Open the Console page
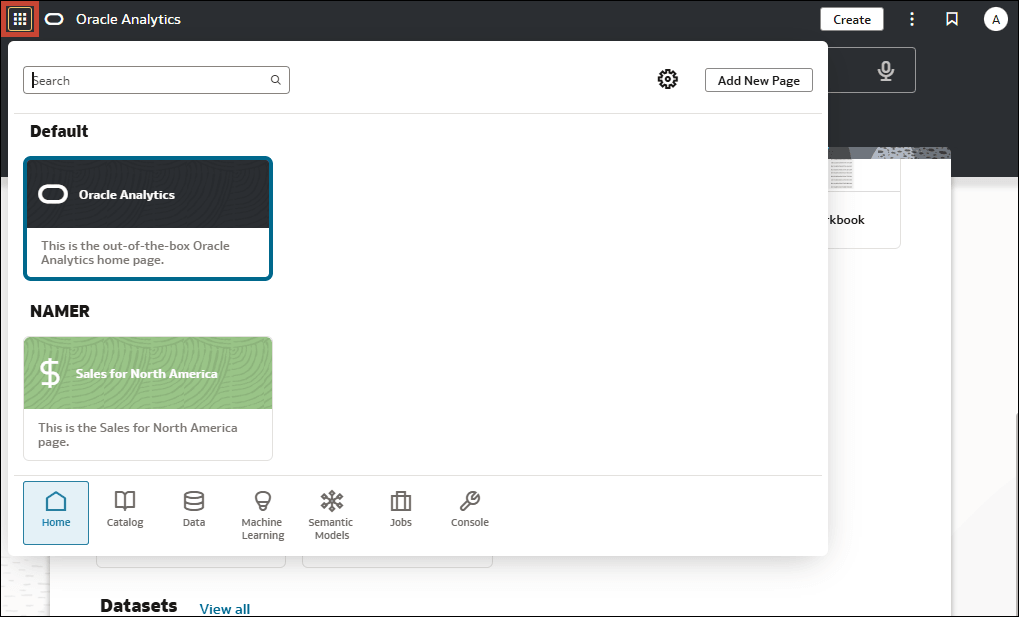This screenshot has width=1019, height=617. 470,510
